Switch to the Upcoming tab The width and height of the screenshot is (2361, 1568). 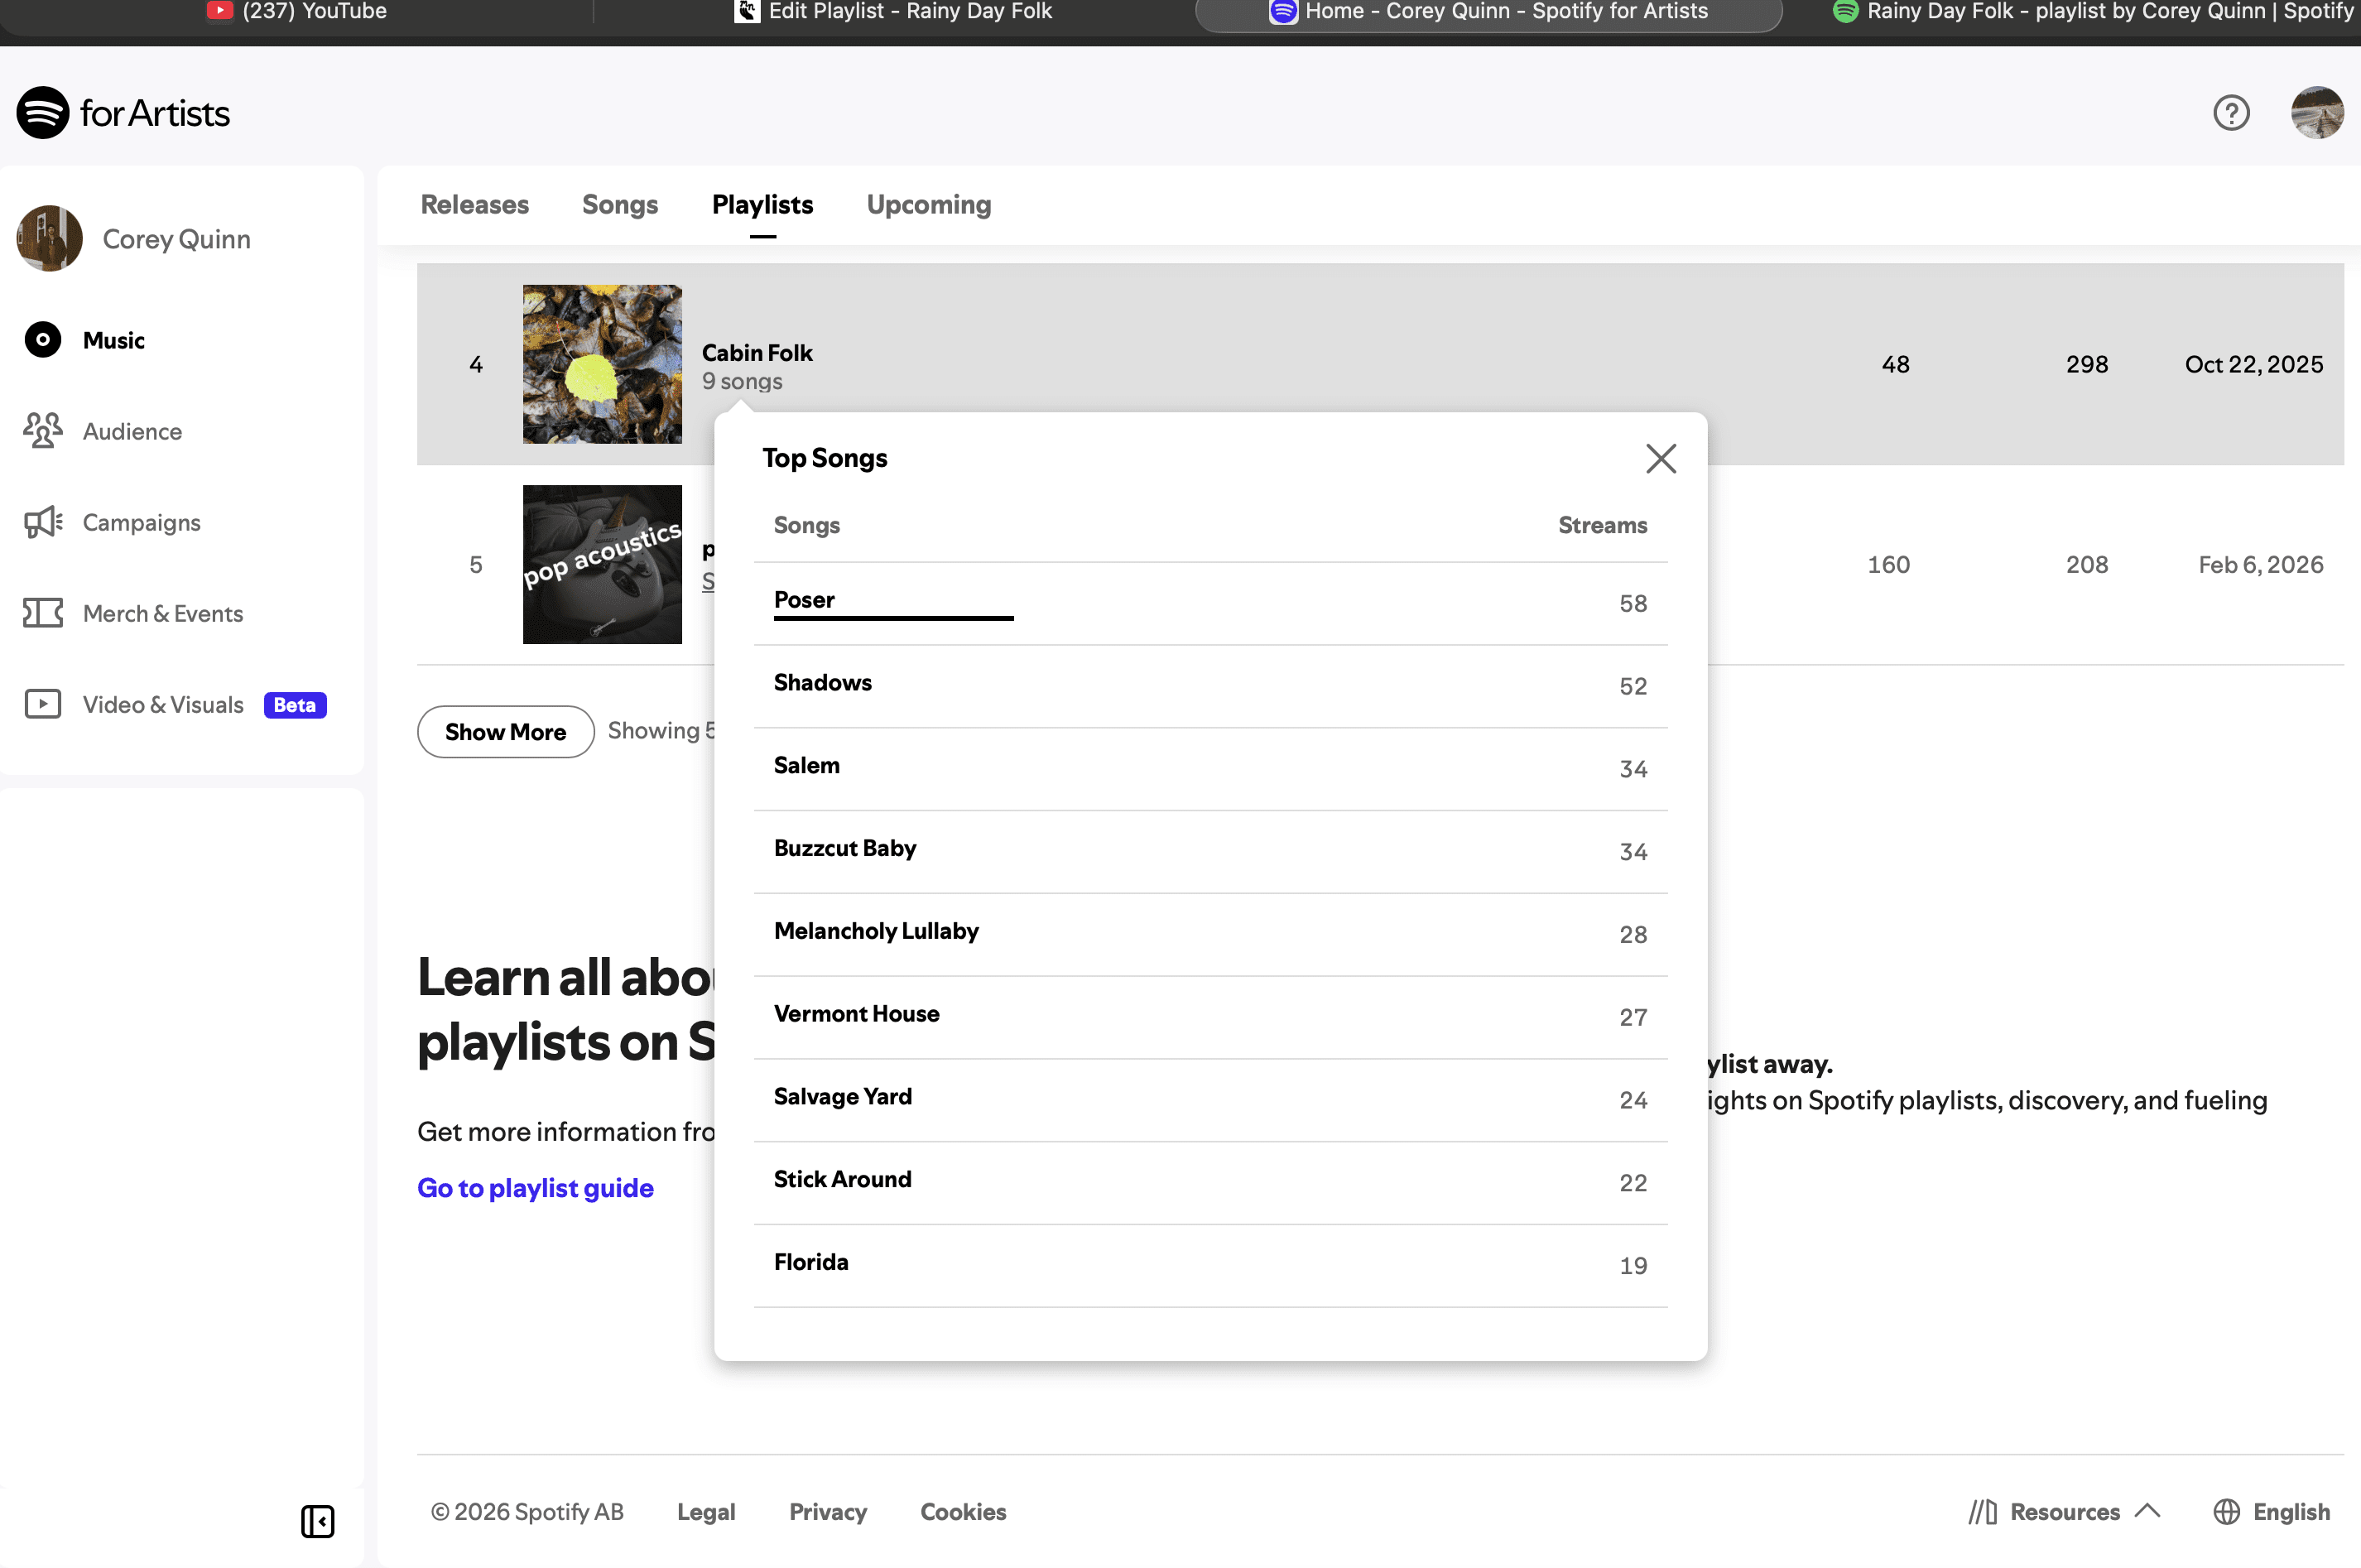(928, 205)
